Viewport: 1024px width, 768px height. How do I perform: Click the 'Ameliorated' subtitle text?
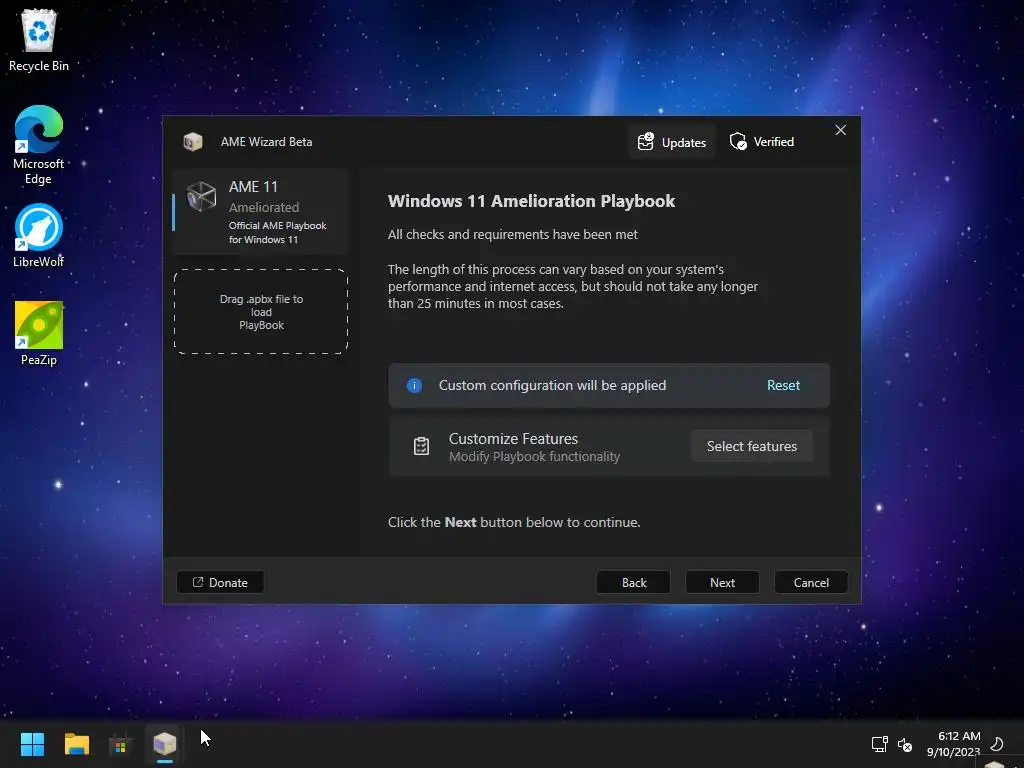click(264, 207)
